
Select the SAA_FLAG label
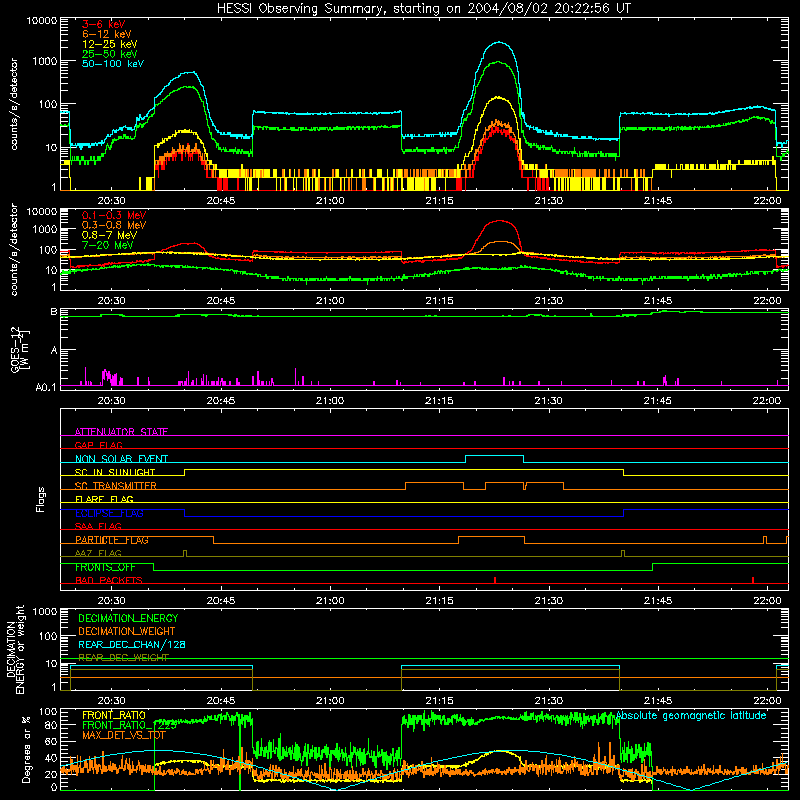pos(98,527)
